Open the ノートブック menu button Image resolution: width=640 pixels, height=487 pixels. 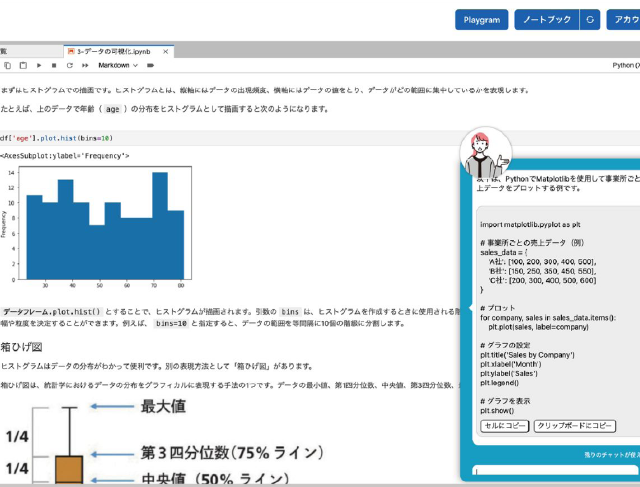pyautogui.click(x=546, y=19)
